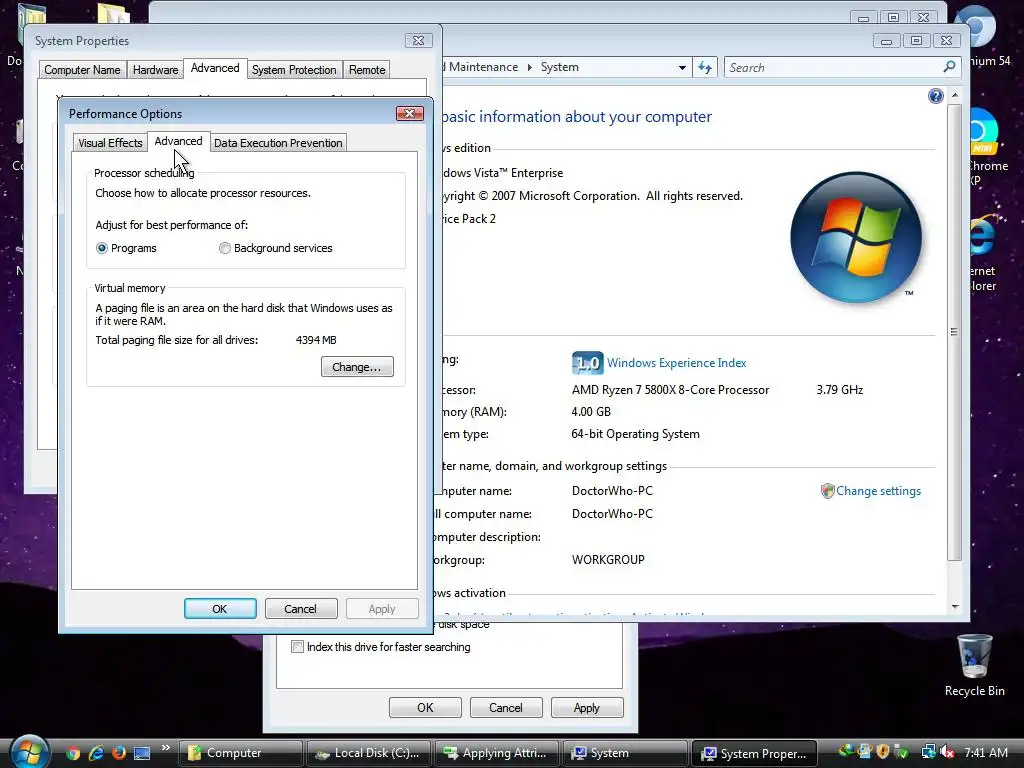Click Change... virtual memory button

click(x=357, y=367)
